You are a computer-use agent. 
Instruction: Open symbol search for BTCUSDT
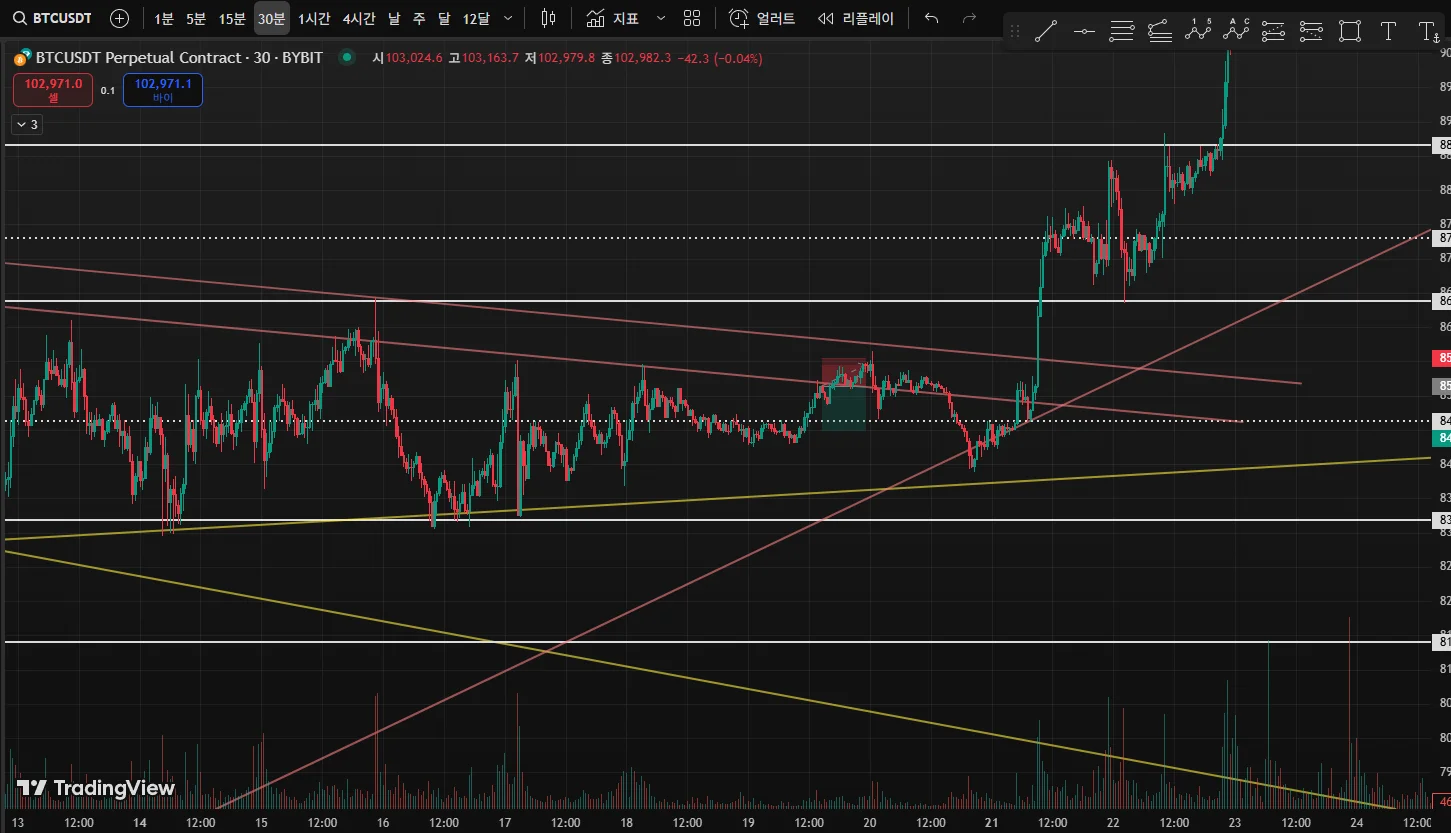click(x=52, y=18)
